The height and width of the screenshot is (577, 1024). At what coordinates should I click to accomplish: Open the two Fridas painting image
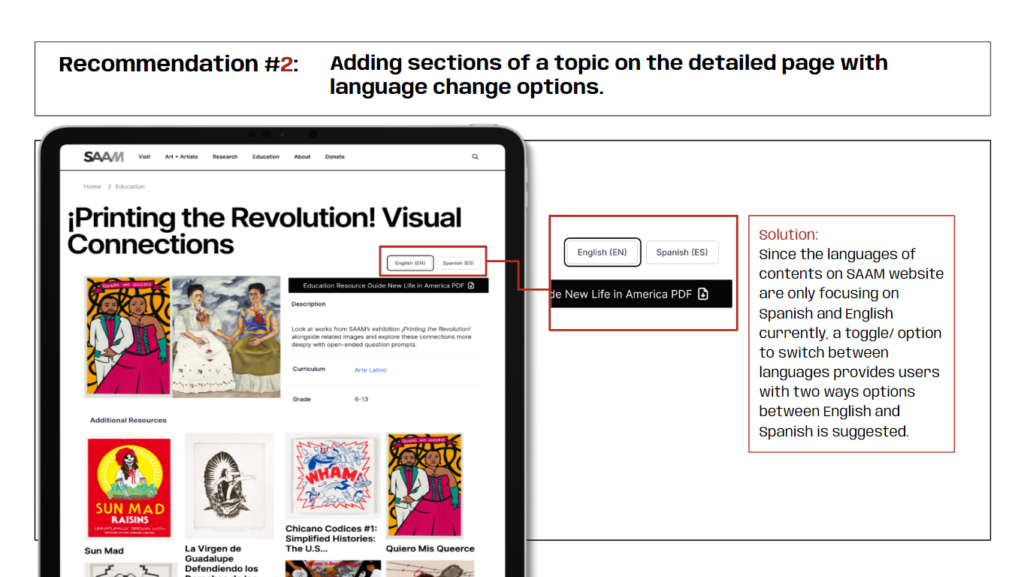pos(226,336)
